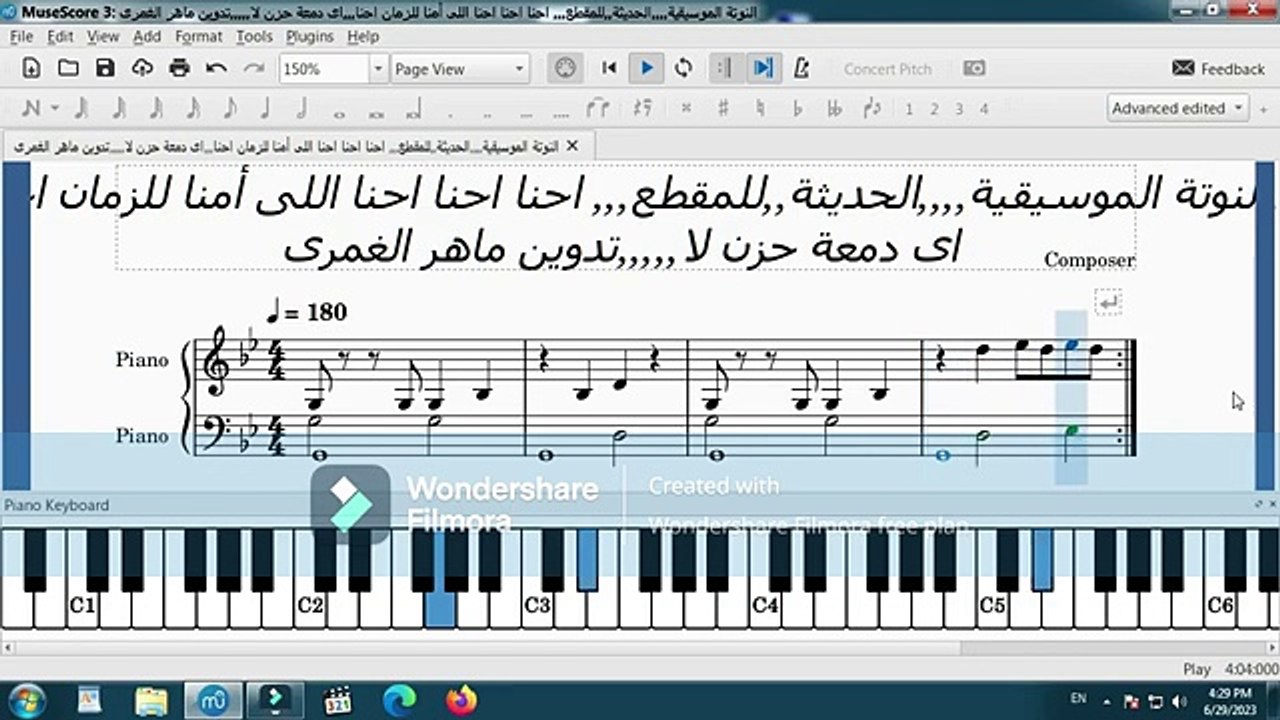Toggle pan score during playback
The width and height of the screenshot is (1280, 720).
[763, 68]
